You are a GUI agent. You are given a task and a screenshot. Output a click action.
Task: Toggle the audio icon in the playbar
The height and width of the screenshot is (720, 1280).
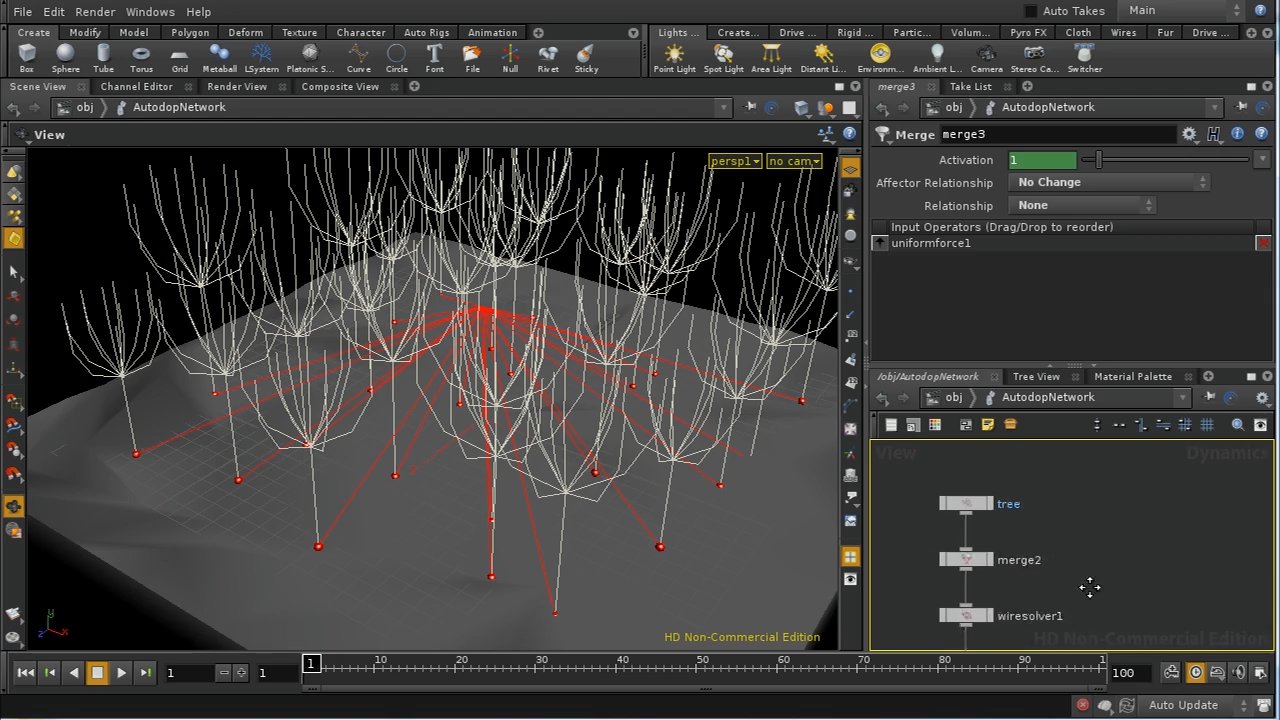[1240, 672]
